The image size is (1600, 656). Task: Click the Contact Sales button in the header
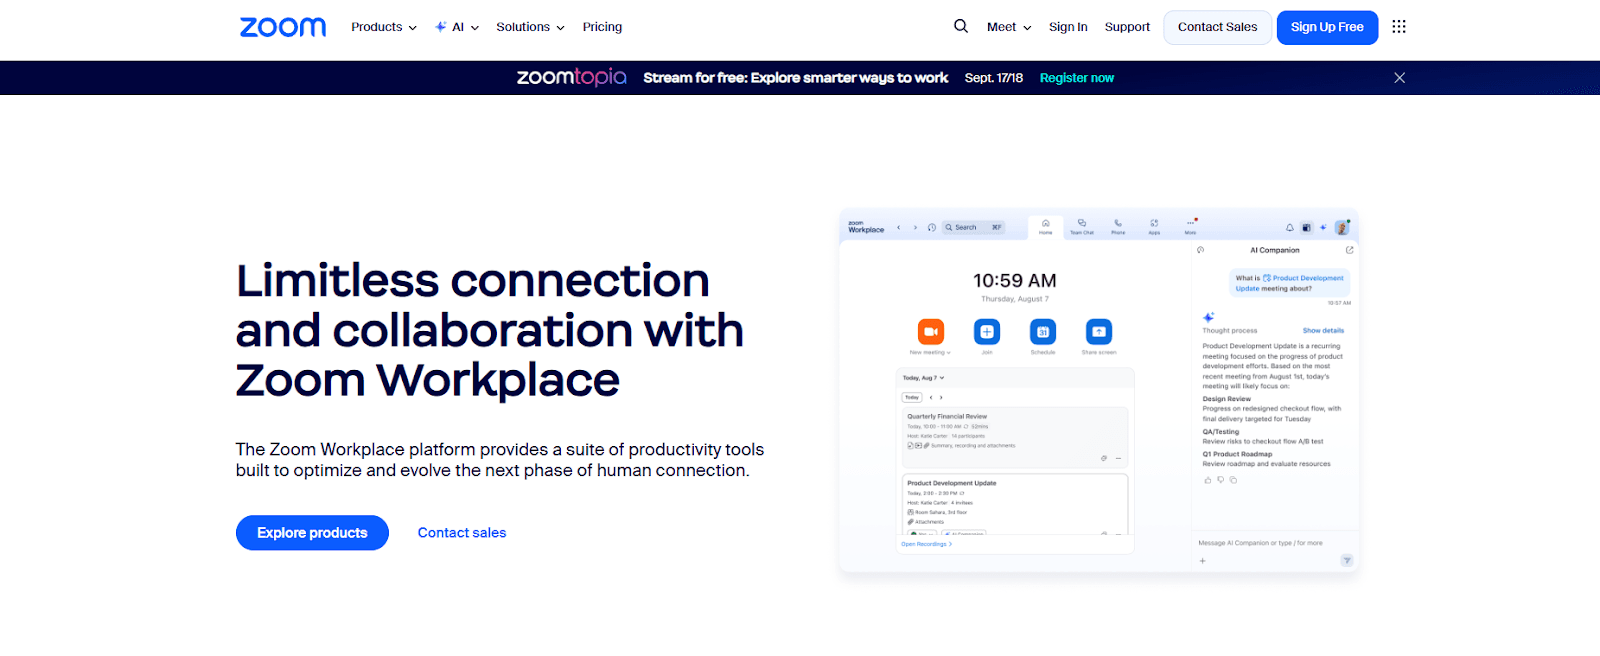click(x=1217, y=27)
